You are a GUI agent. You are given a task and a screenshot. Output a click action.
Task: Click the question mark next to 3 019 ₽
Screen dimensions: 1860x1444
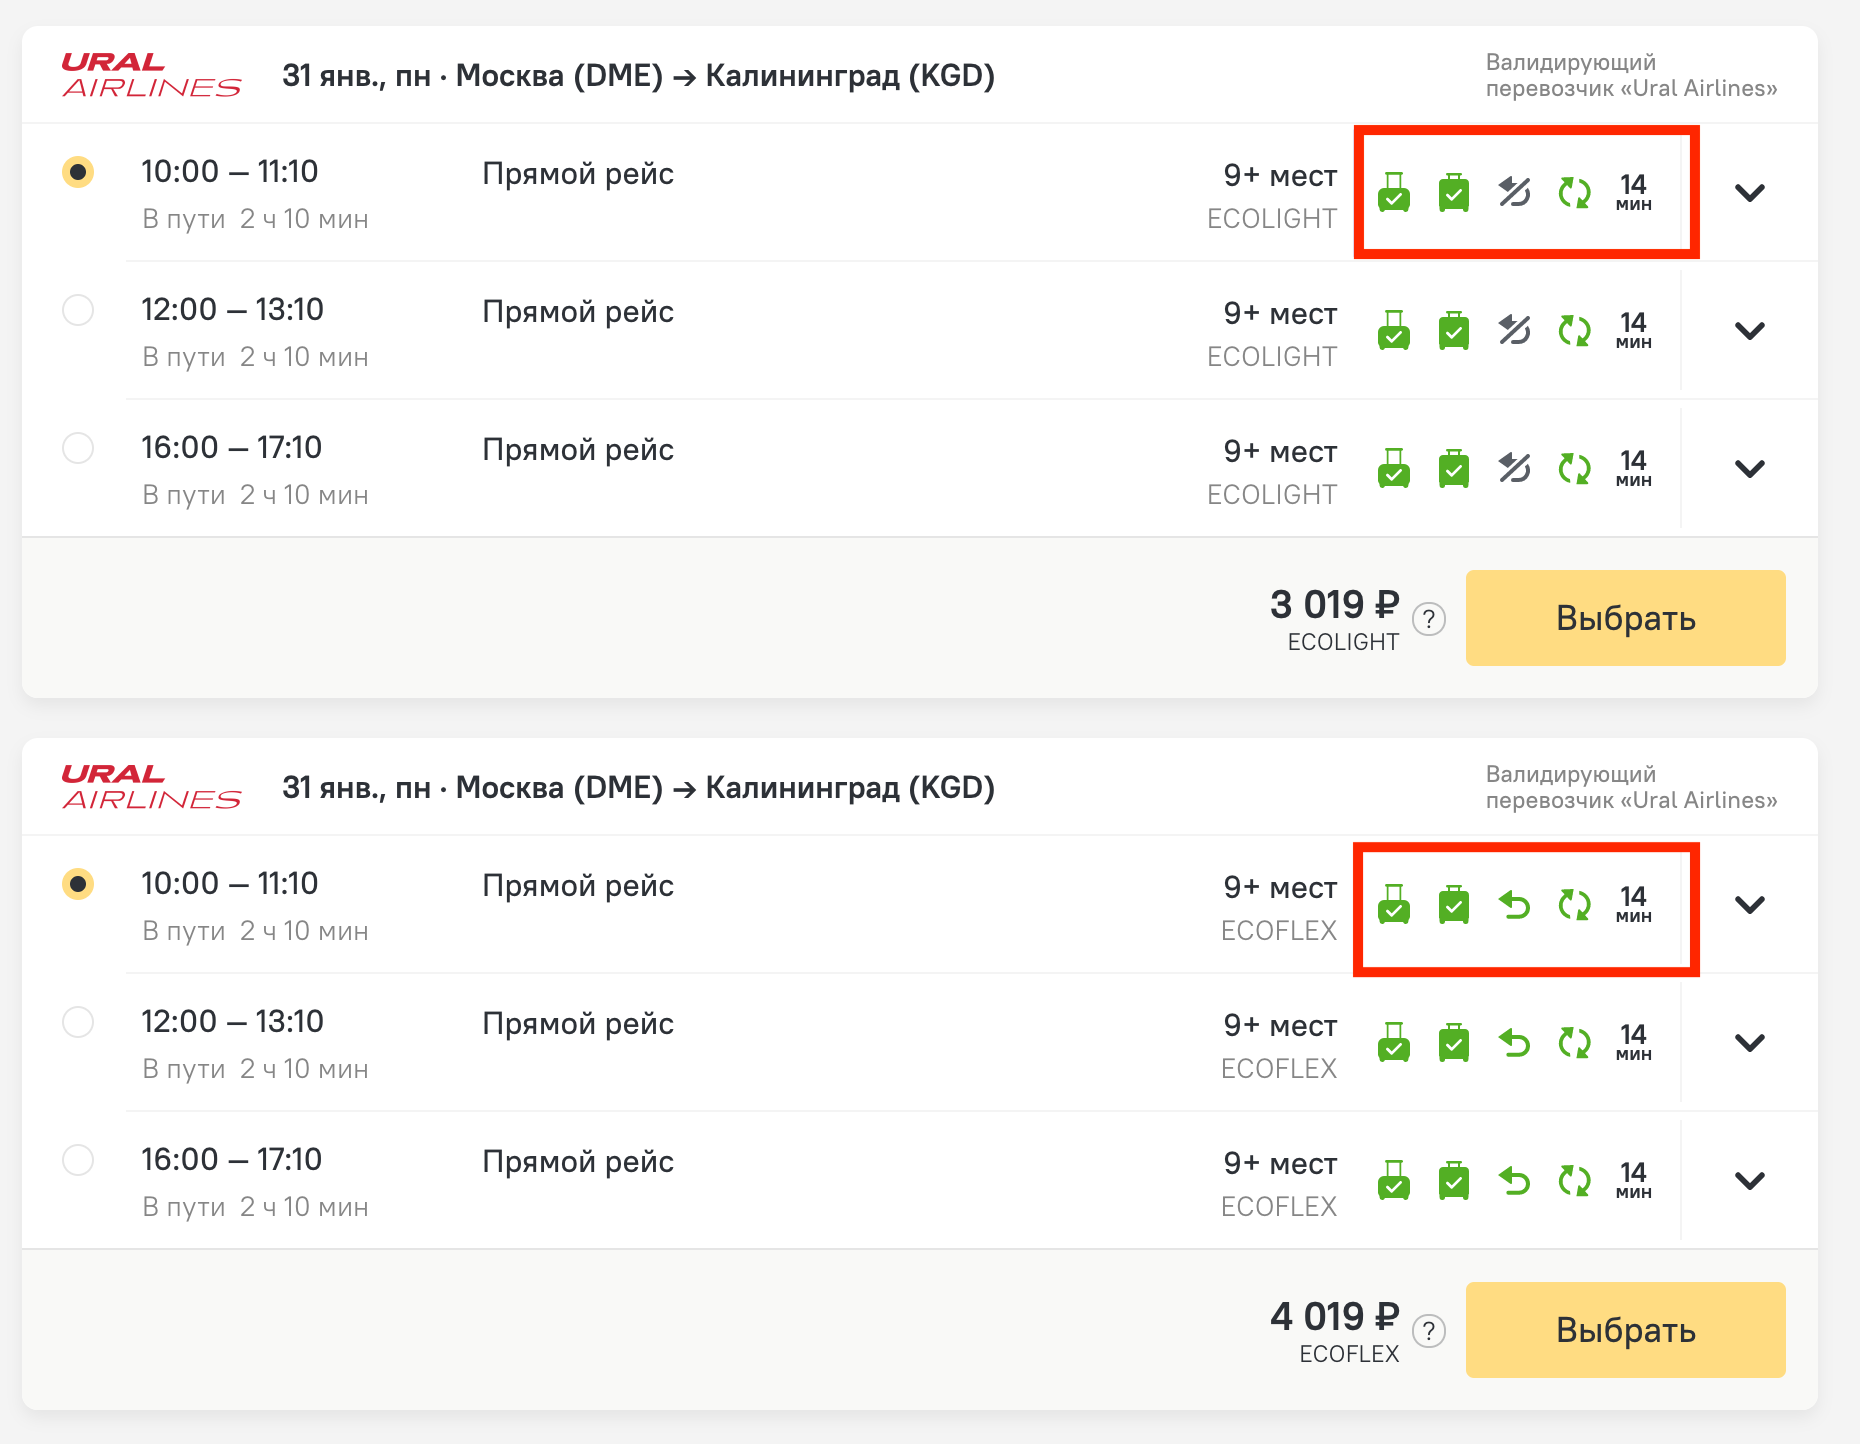click(x=1429, y=620)
